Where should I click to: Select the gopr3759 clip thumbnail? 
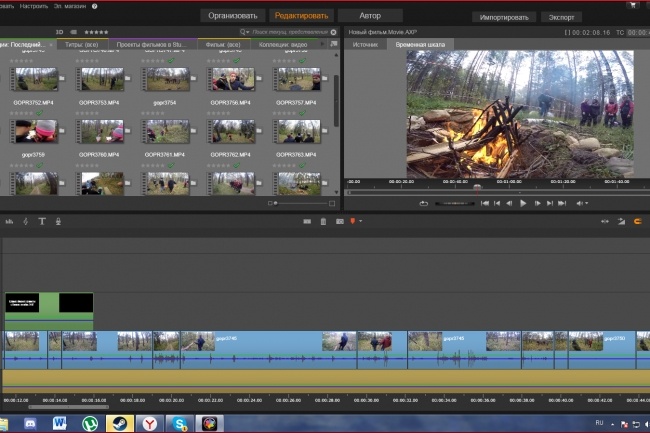pos(34,131)
